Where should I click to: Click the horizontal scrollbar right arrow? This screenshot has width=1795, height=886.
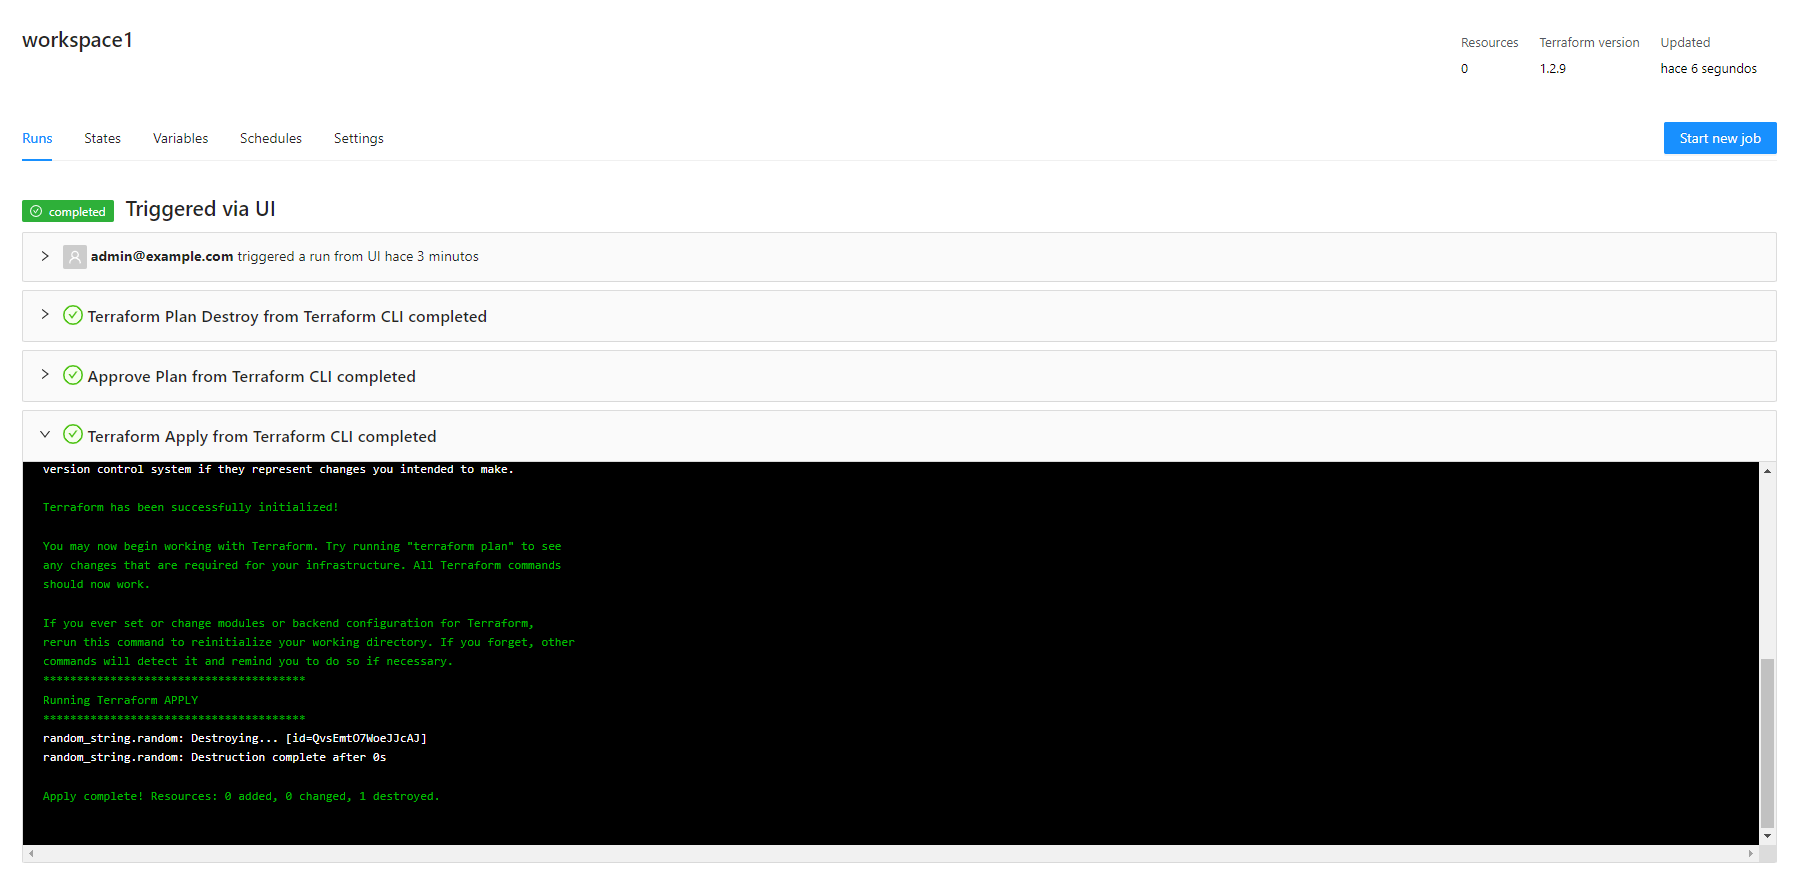coord(1751,854)
